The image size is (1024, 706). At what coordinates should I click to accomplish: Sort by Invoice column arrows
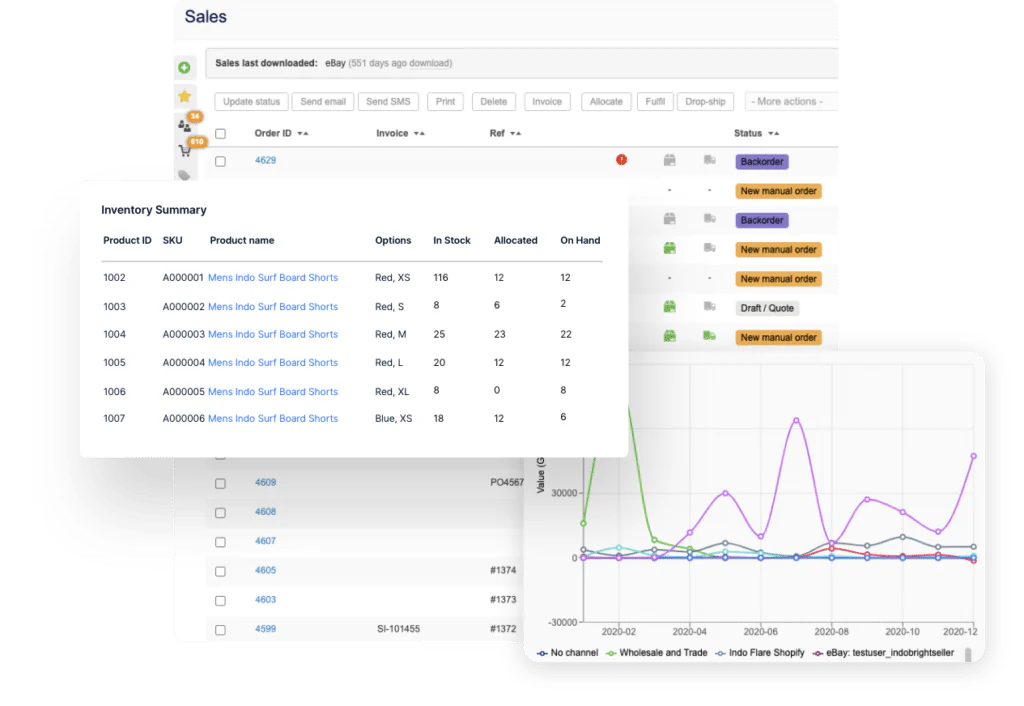(x=419, y=133)
